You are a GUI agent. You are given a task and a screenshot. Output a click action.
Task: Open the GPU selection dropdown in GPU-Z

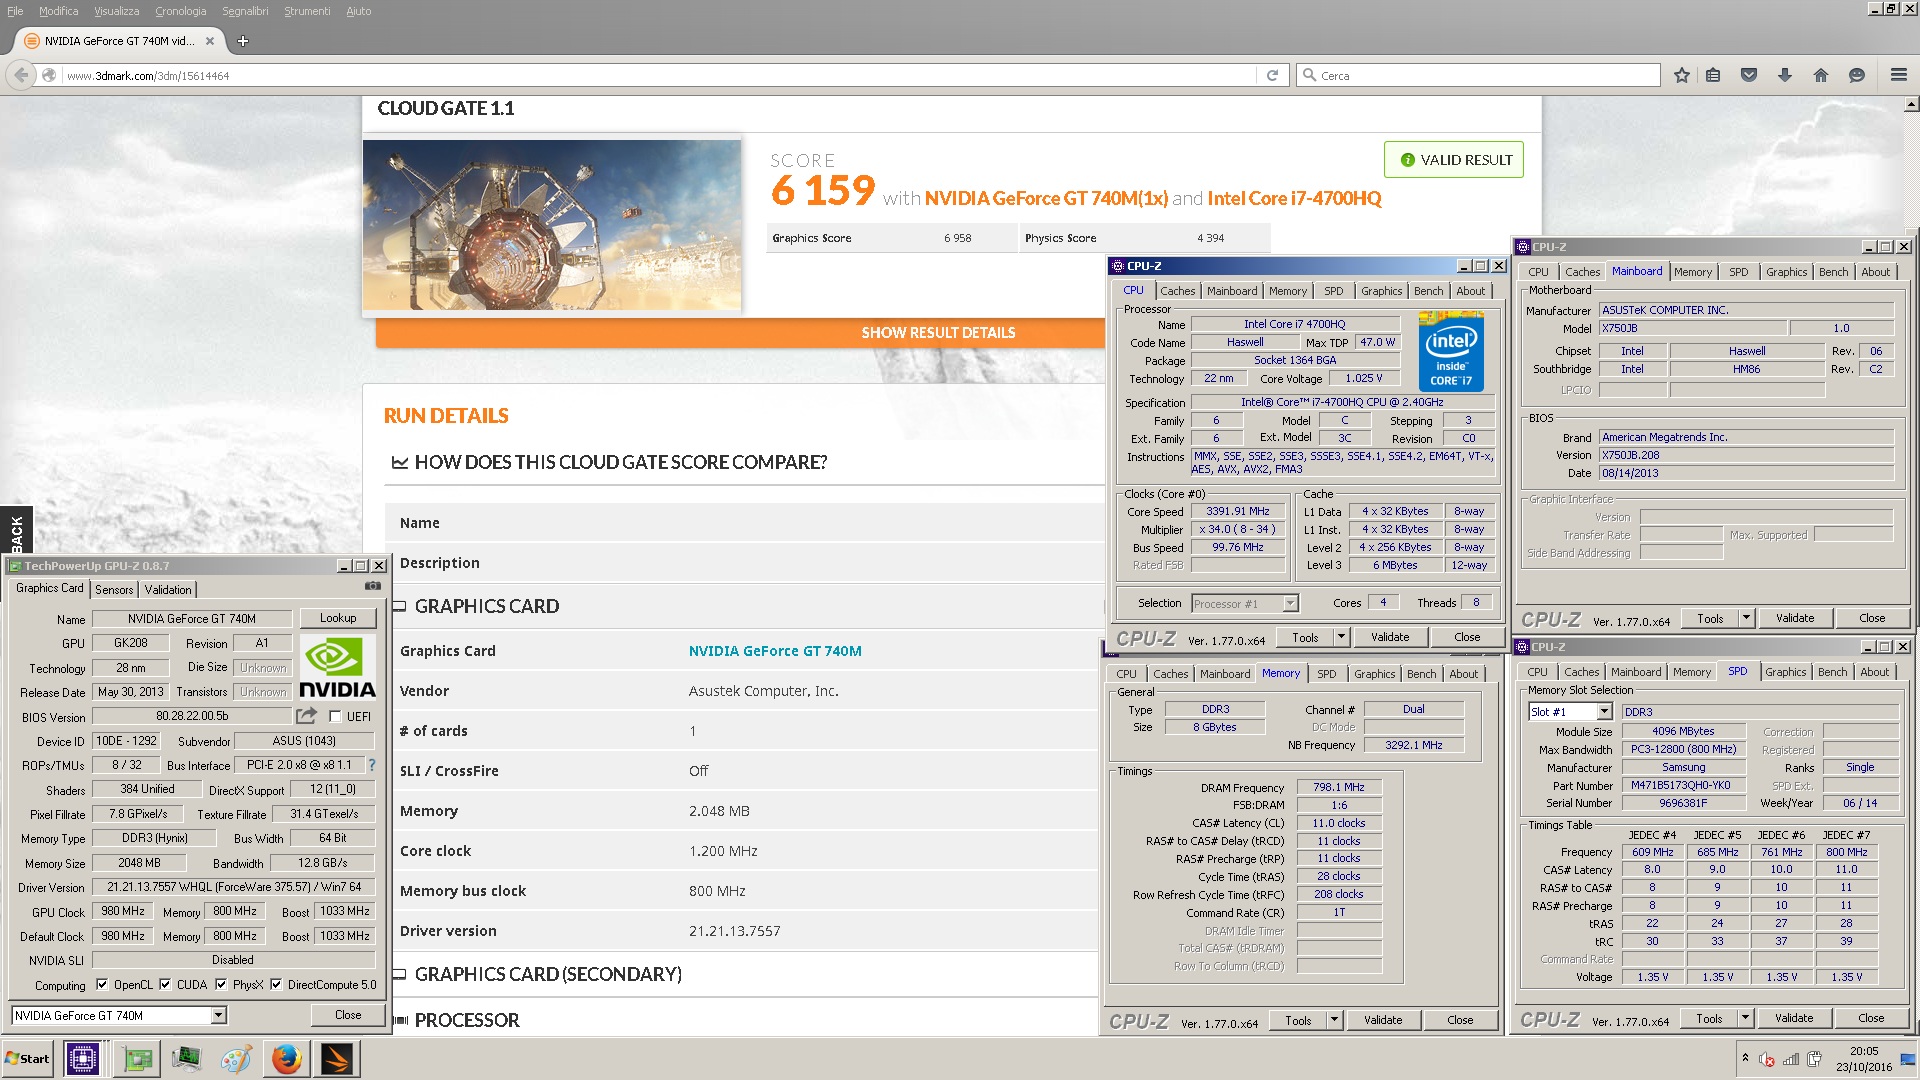click(x=218, y=1015)
